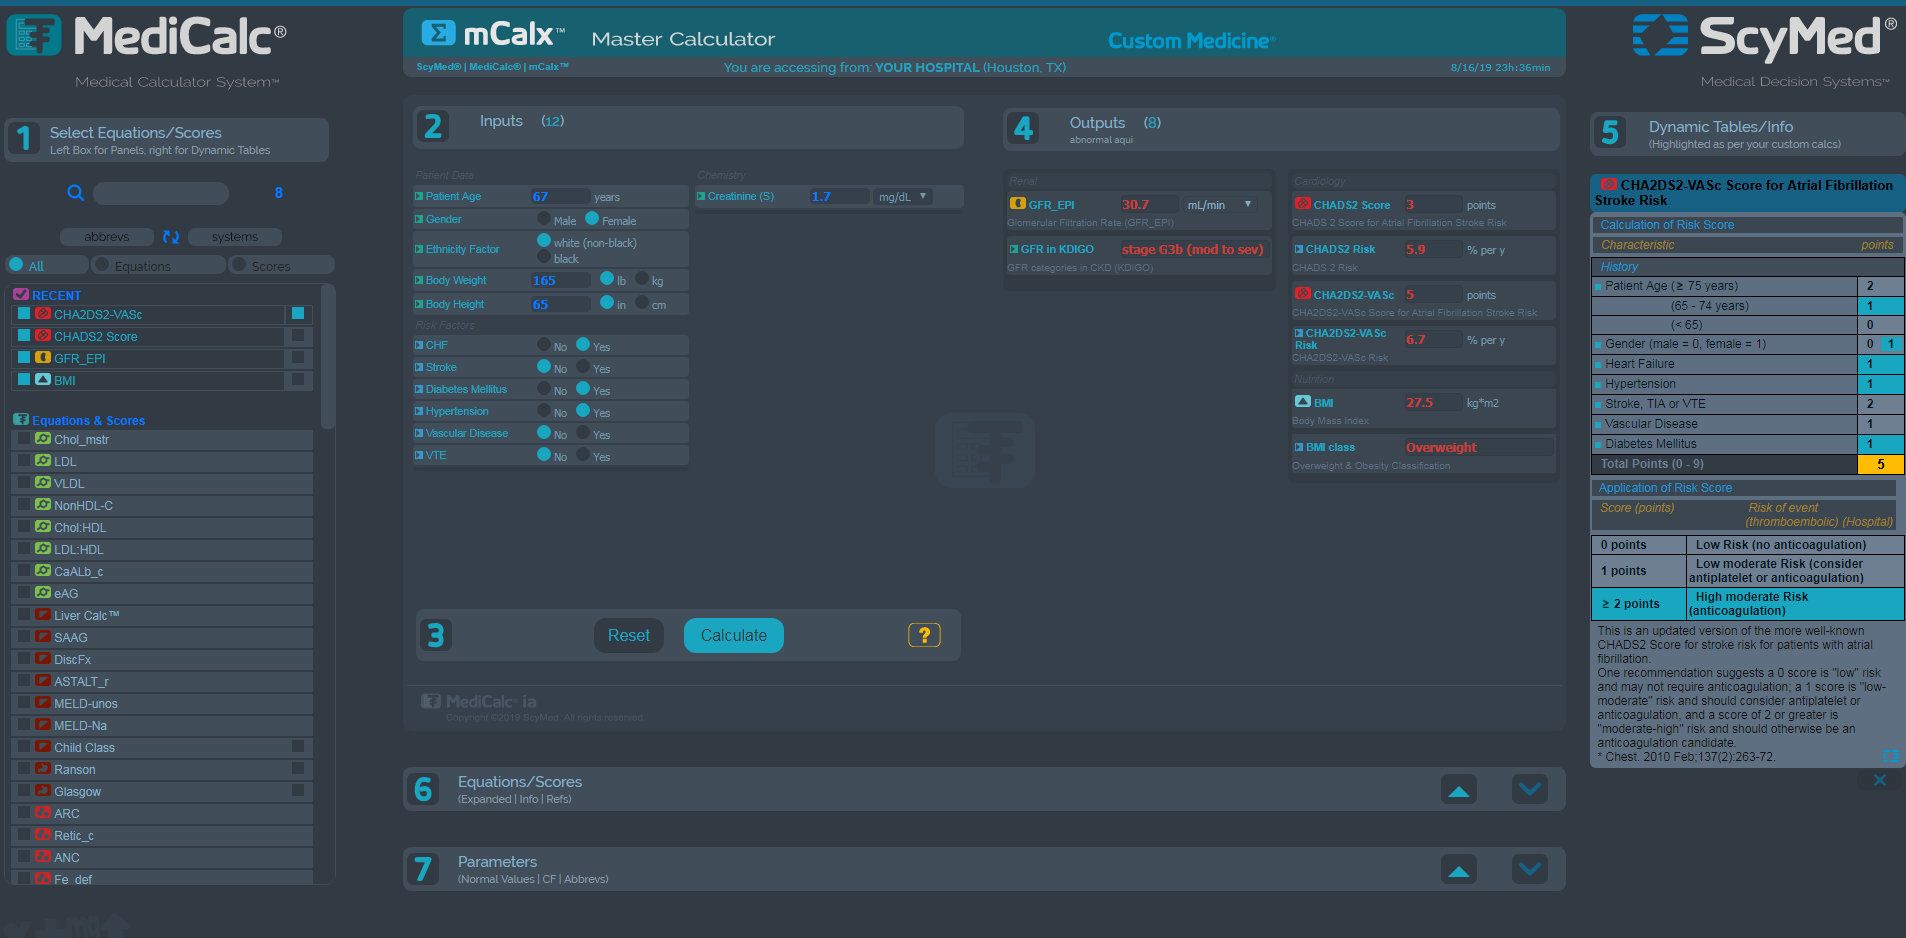Click the abbrevs button

107,237
